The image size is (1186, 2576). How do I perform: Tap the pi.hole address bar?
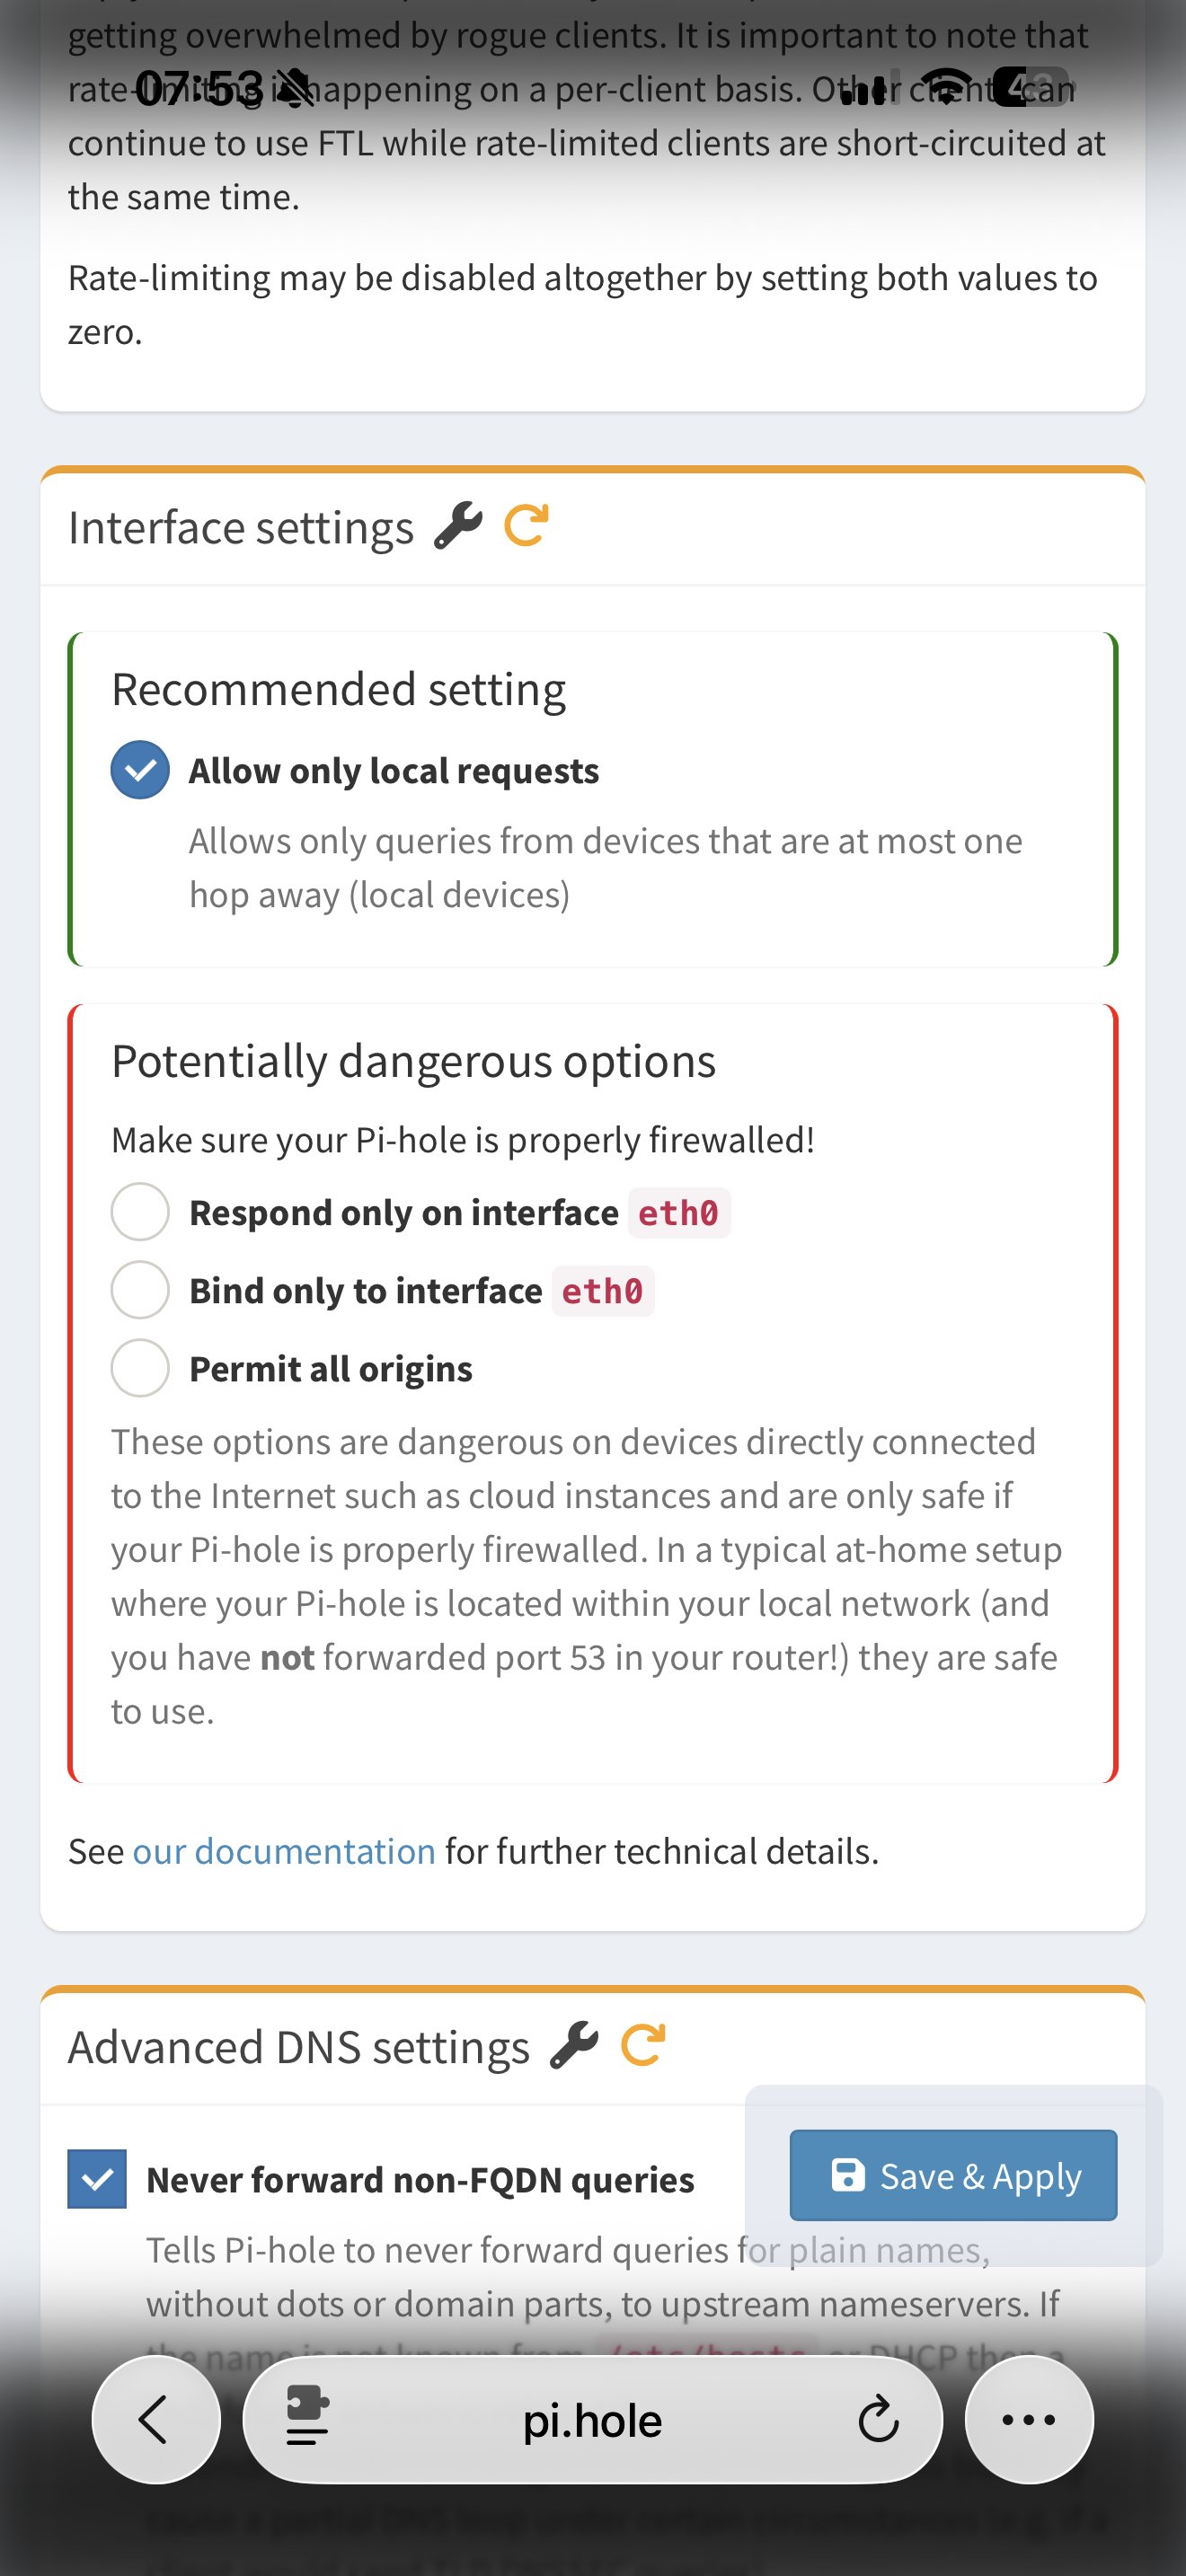pos(592,2421)
